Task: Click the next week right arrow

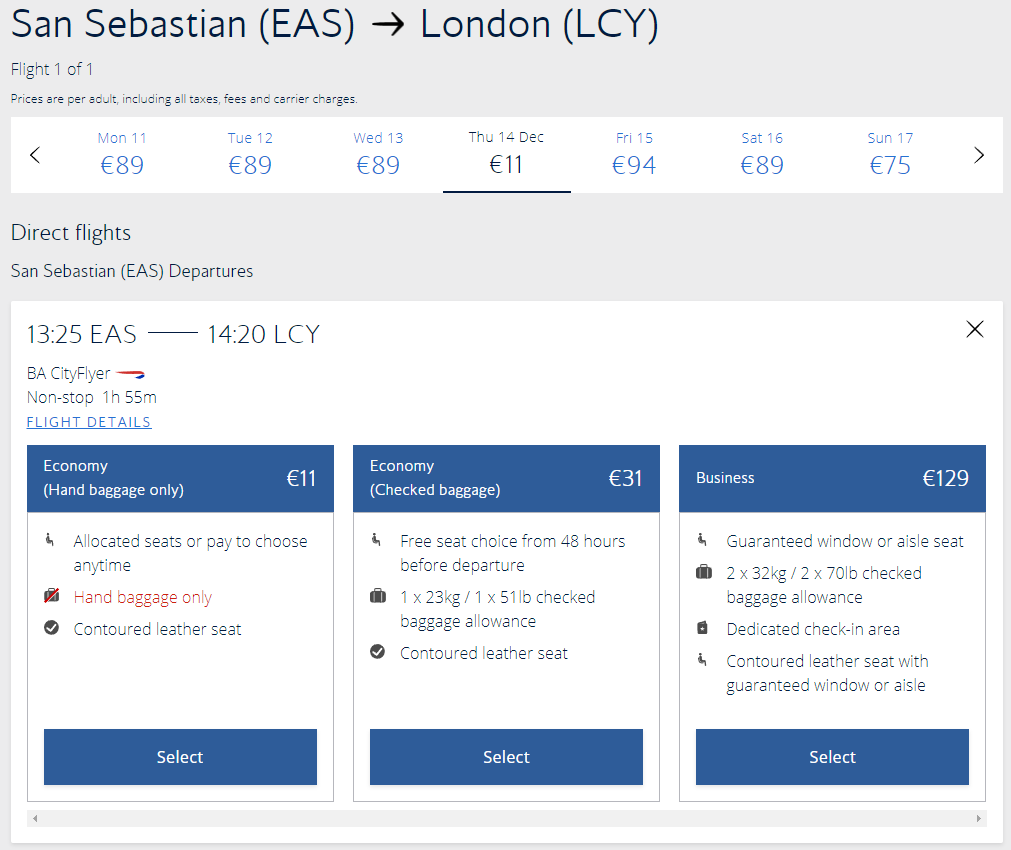Action: pyautogui.click(x=979, y=155)
